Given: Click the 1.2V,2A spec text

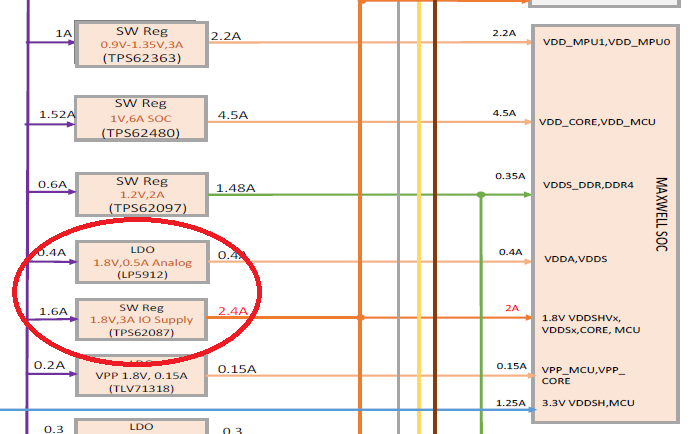Looking at the screenshot, I should 142,195.
